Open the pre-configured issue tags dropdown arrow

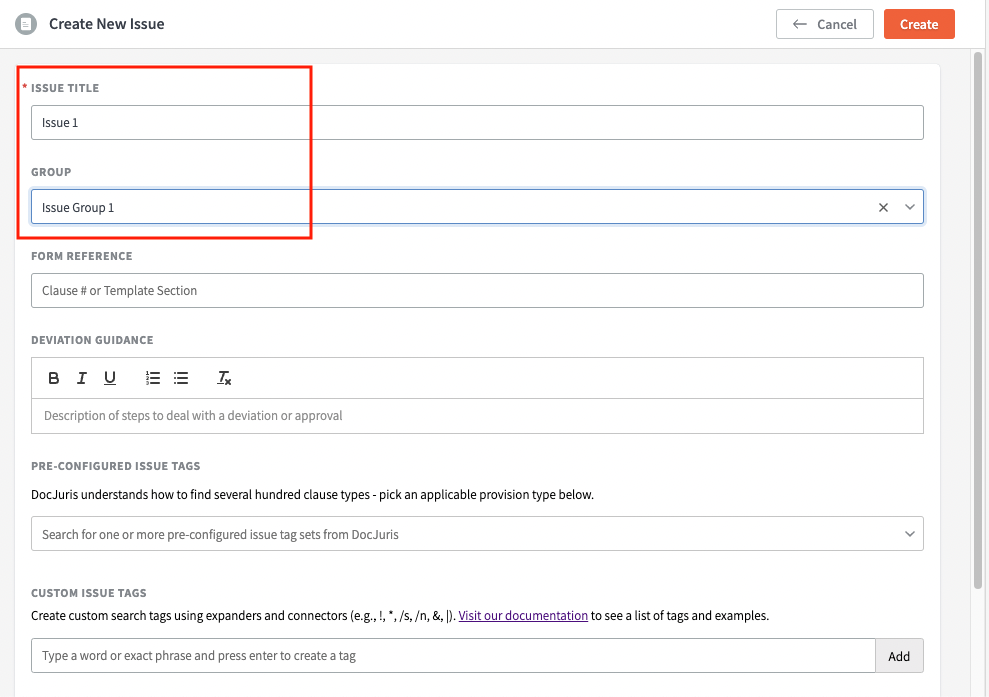pos(910,534)
